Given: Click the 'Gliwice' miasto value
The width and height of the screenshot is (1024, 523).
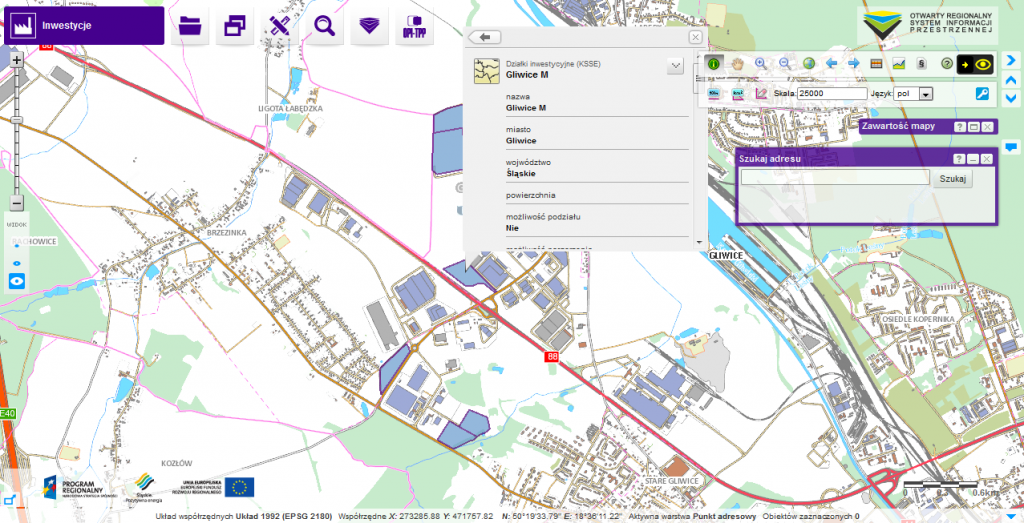Looking at the screenshot, I should point(521,140).
